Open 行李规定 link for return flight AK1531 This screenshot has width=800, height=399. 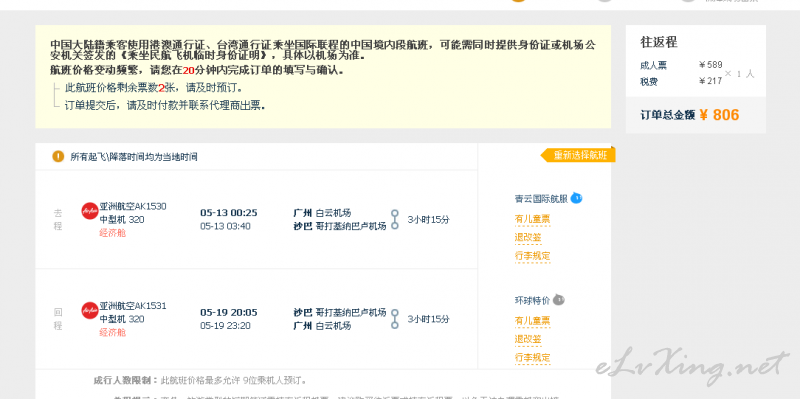point(532,358)
